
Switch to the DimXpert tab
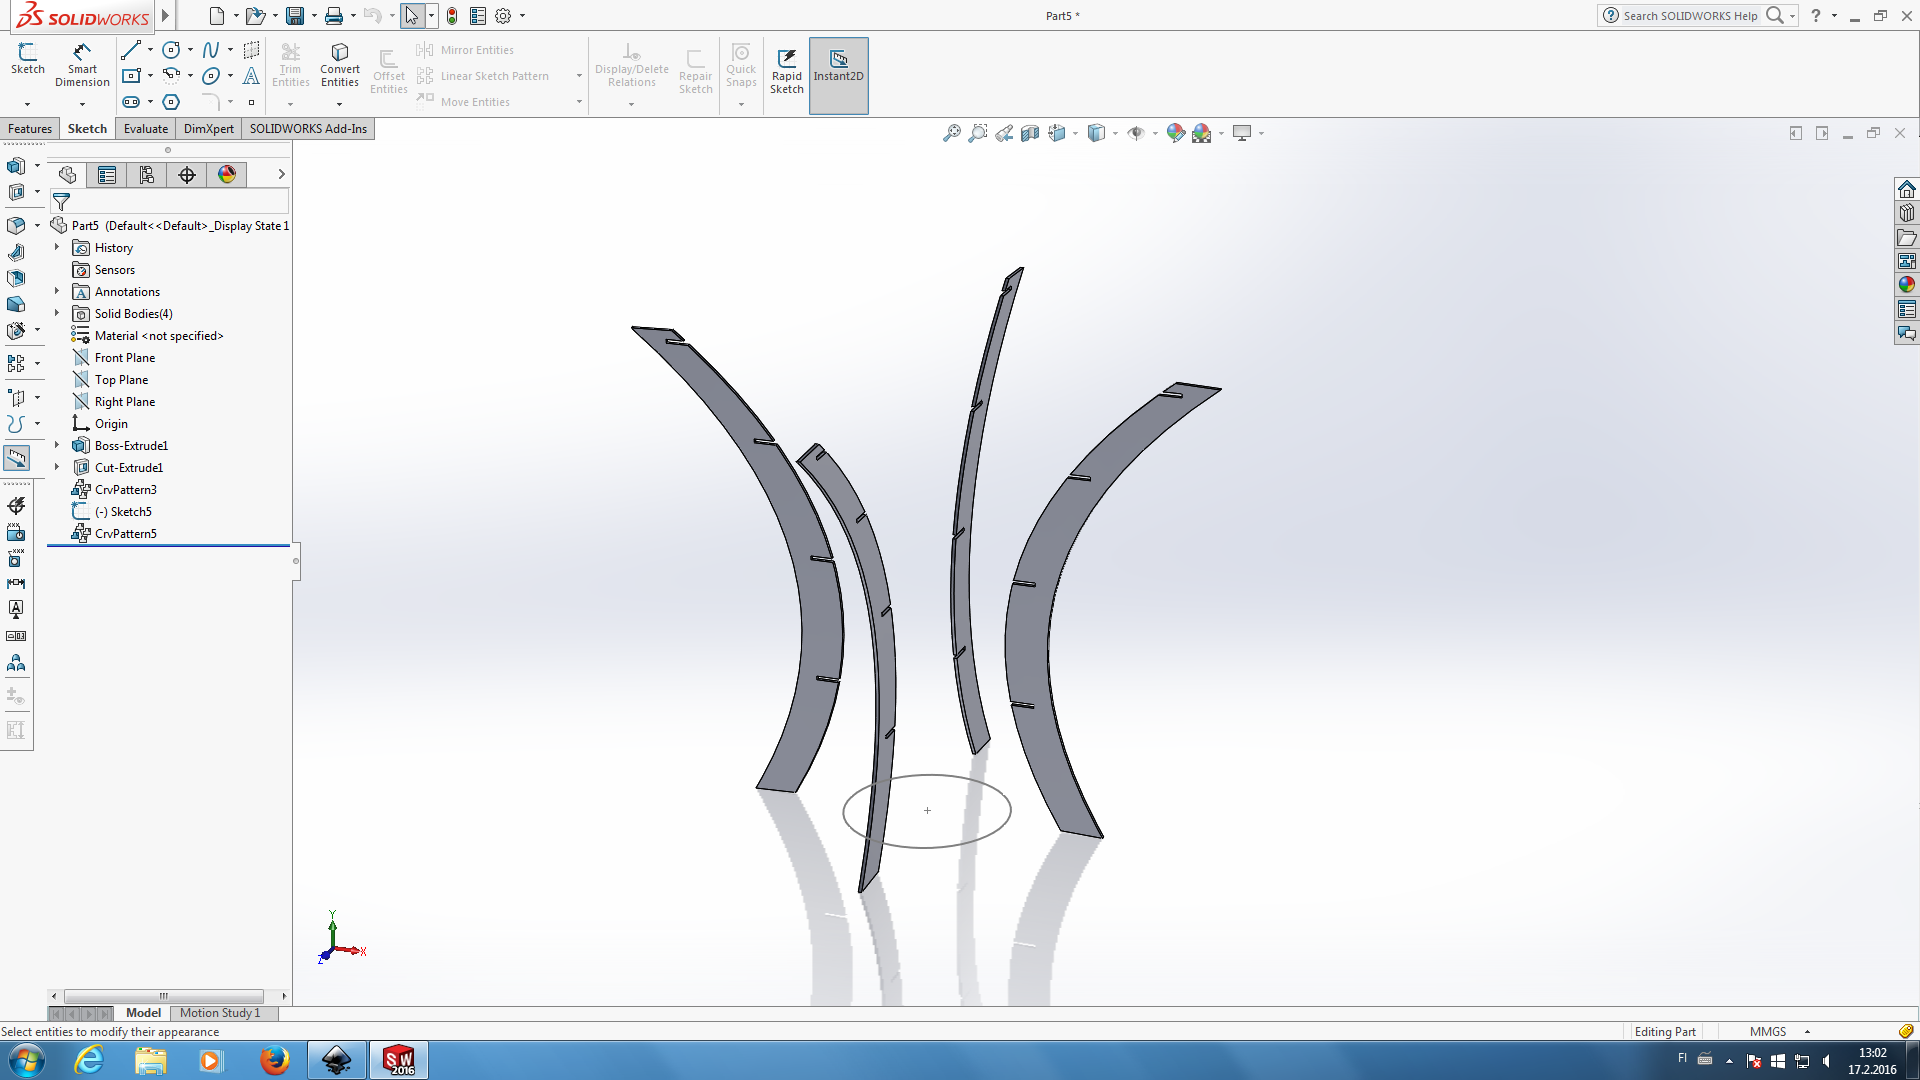coord(209,129)
